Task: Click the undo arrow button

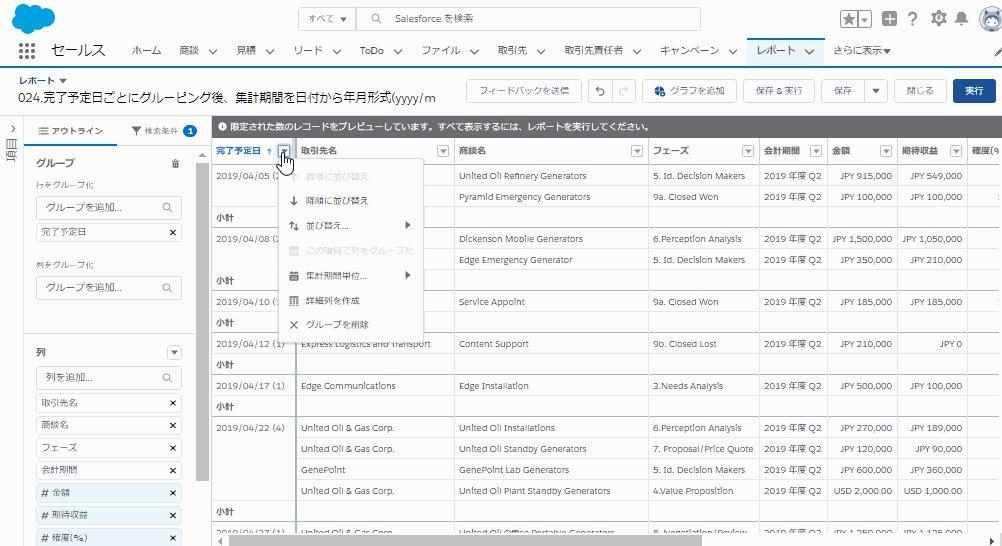Action: point(600,91)
